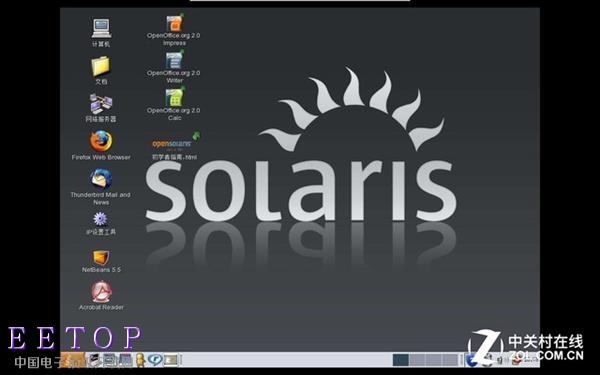This screenshot has width=600, height=375.
Task: Select the dark active workspace in the pager
Action: 401,360
